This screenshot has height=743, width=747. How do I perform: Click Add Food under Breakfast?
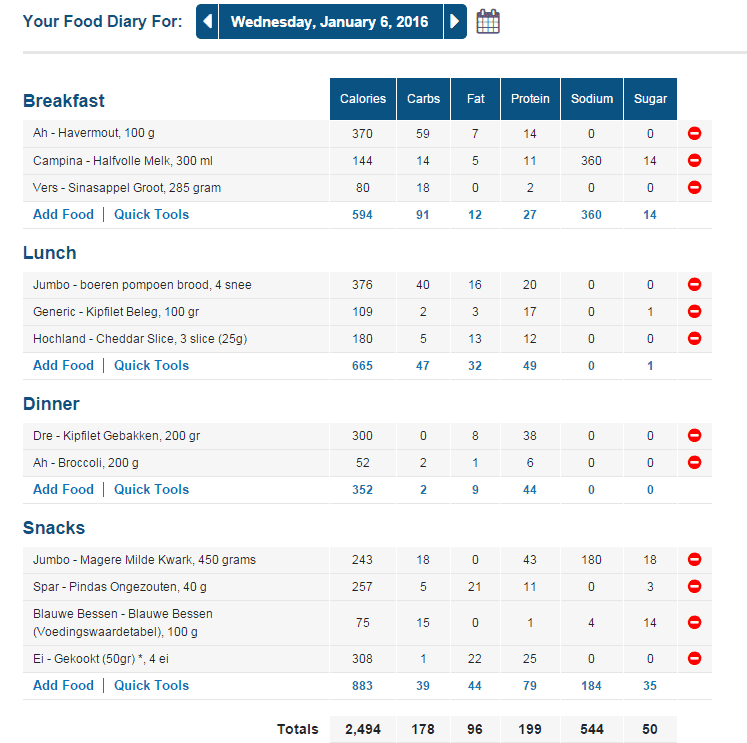(63, 214)
